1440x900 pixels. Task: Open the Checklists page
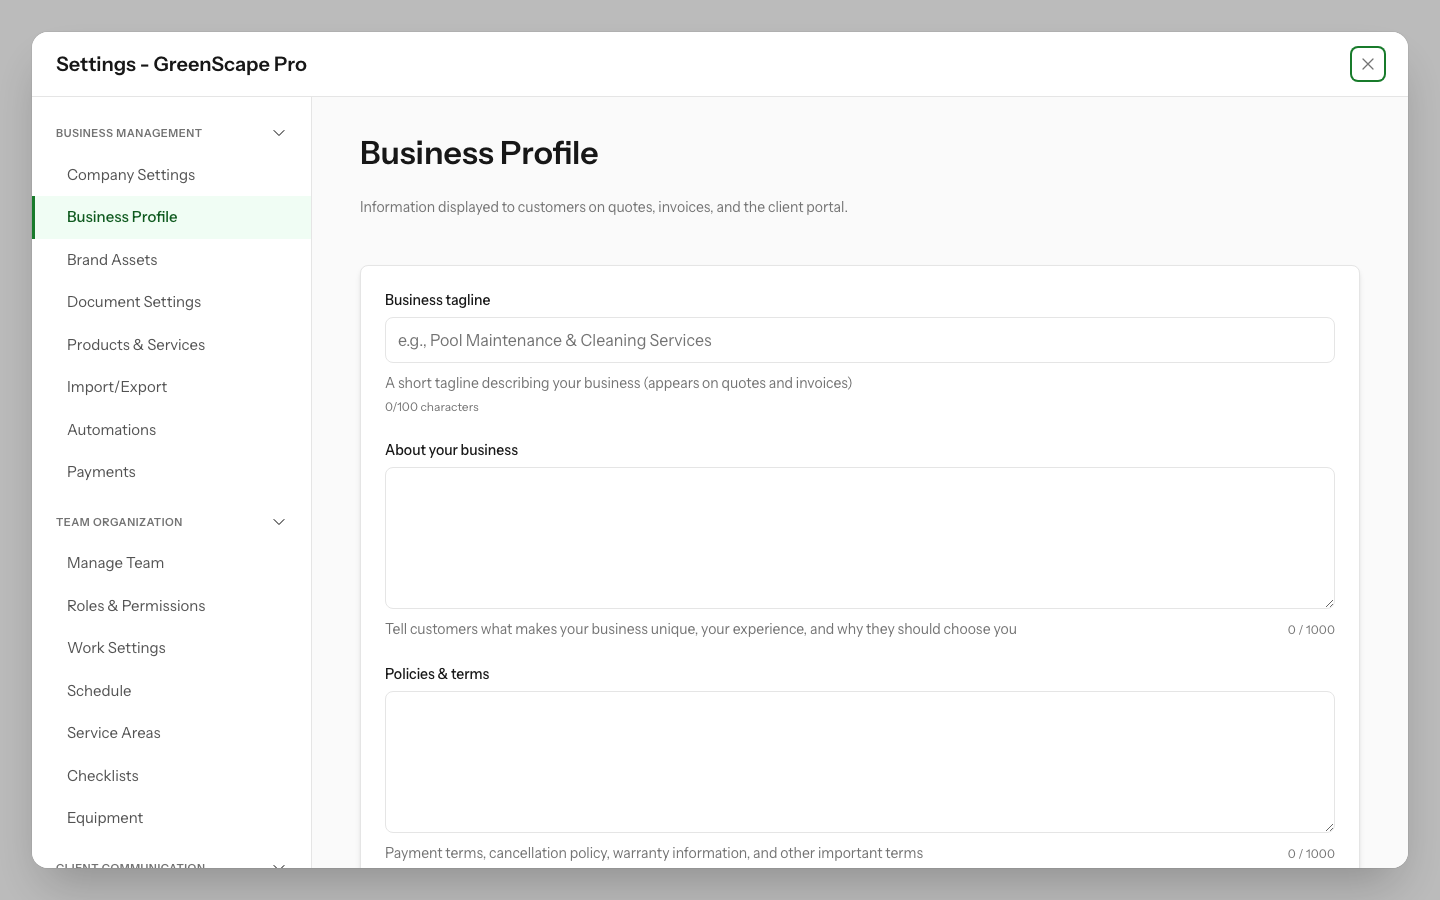click(x=102, y=776)
